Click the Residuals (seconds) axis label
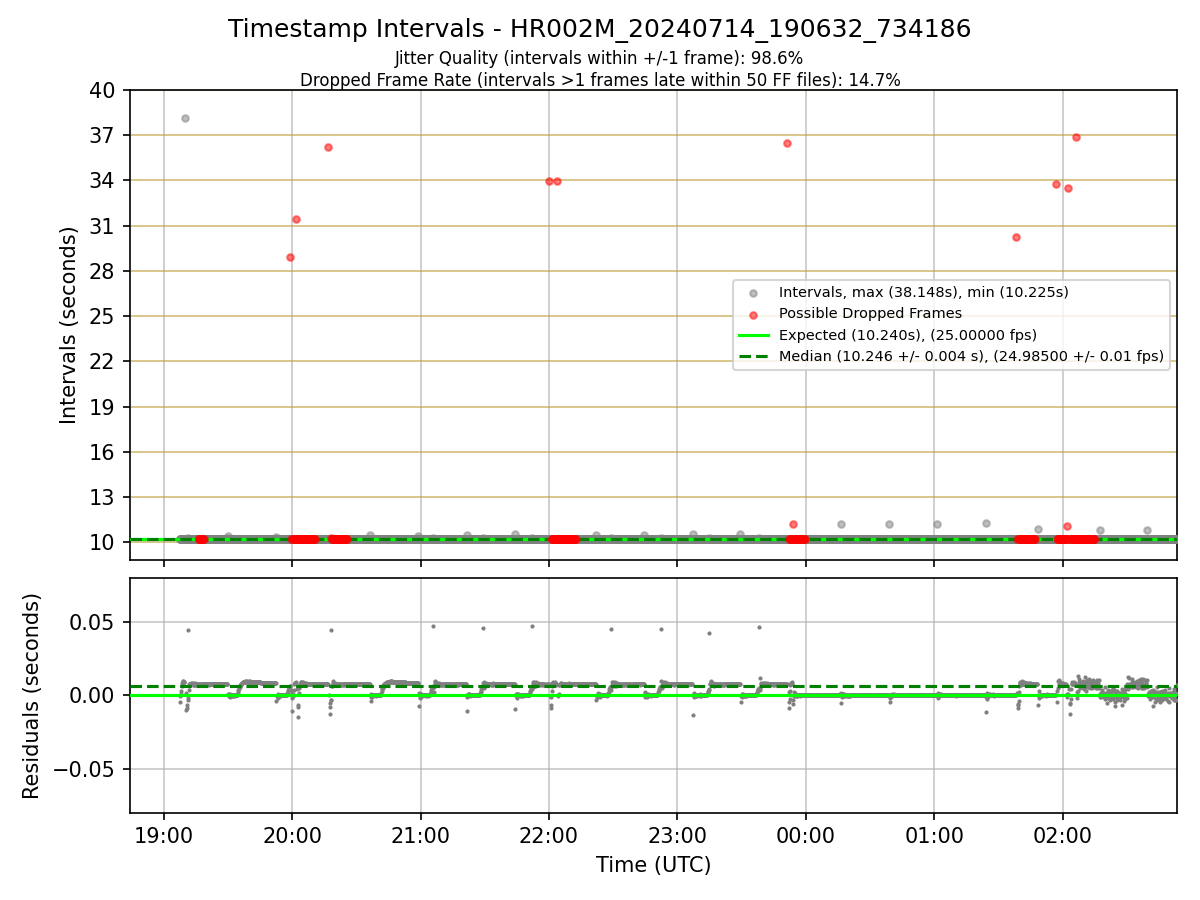Screen dimensions: 1200x900 tap(32, 696)
